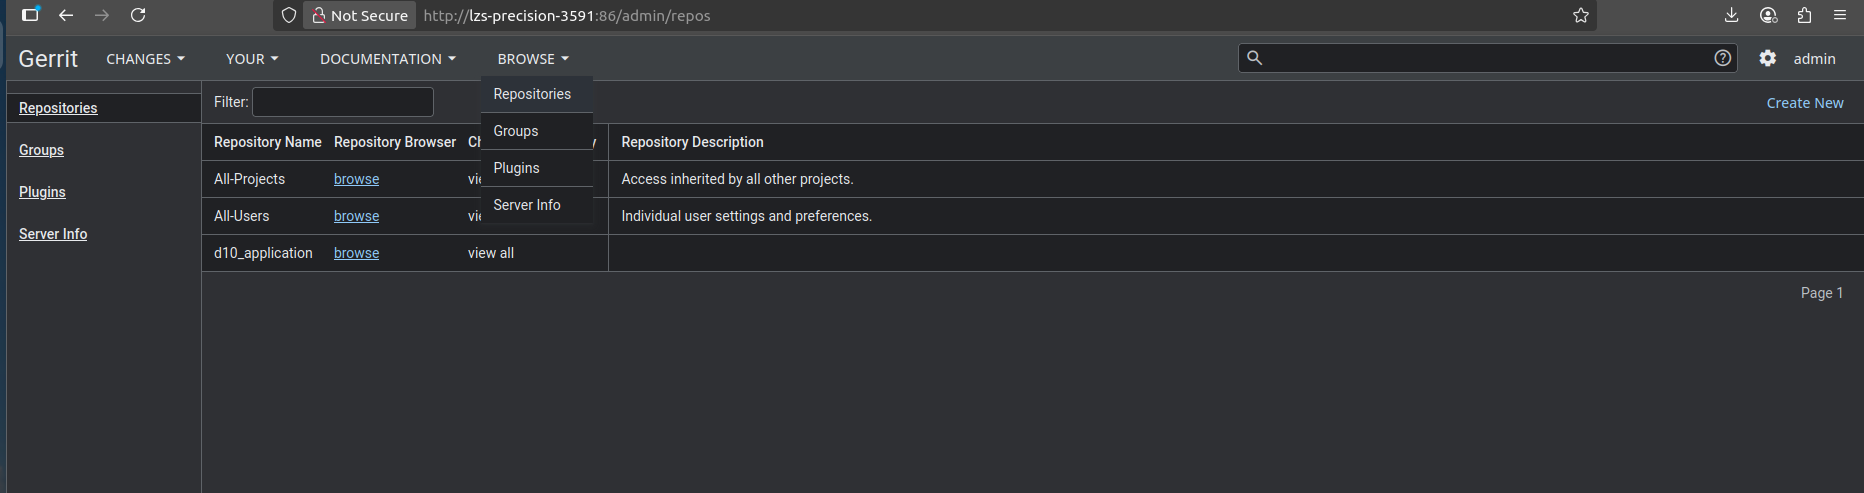Click the magnifier icon in search bar
This screenshot has height=493, width=1864.
(x=1255, y=58)
